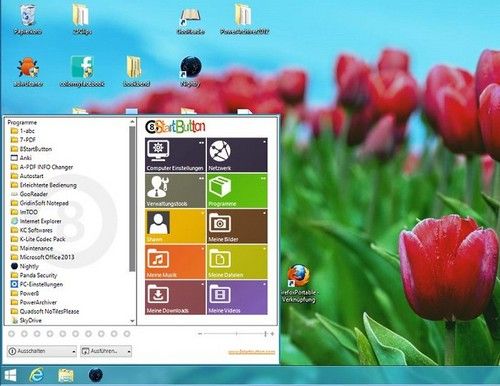Launch Internet Explorer from the taskbar

(x=36, y=375)
